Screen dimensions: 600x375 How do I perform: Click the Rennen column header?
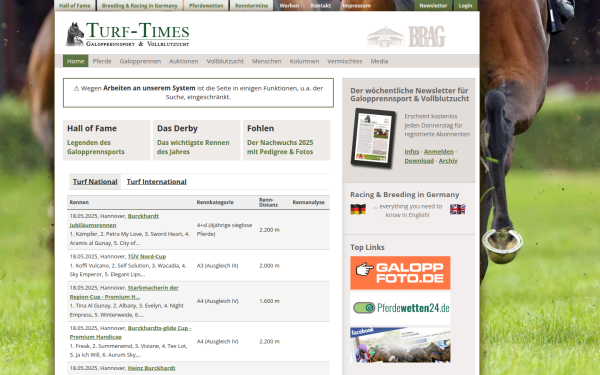pyautogui.click(x=79, y=202)
